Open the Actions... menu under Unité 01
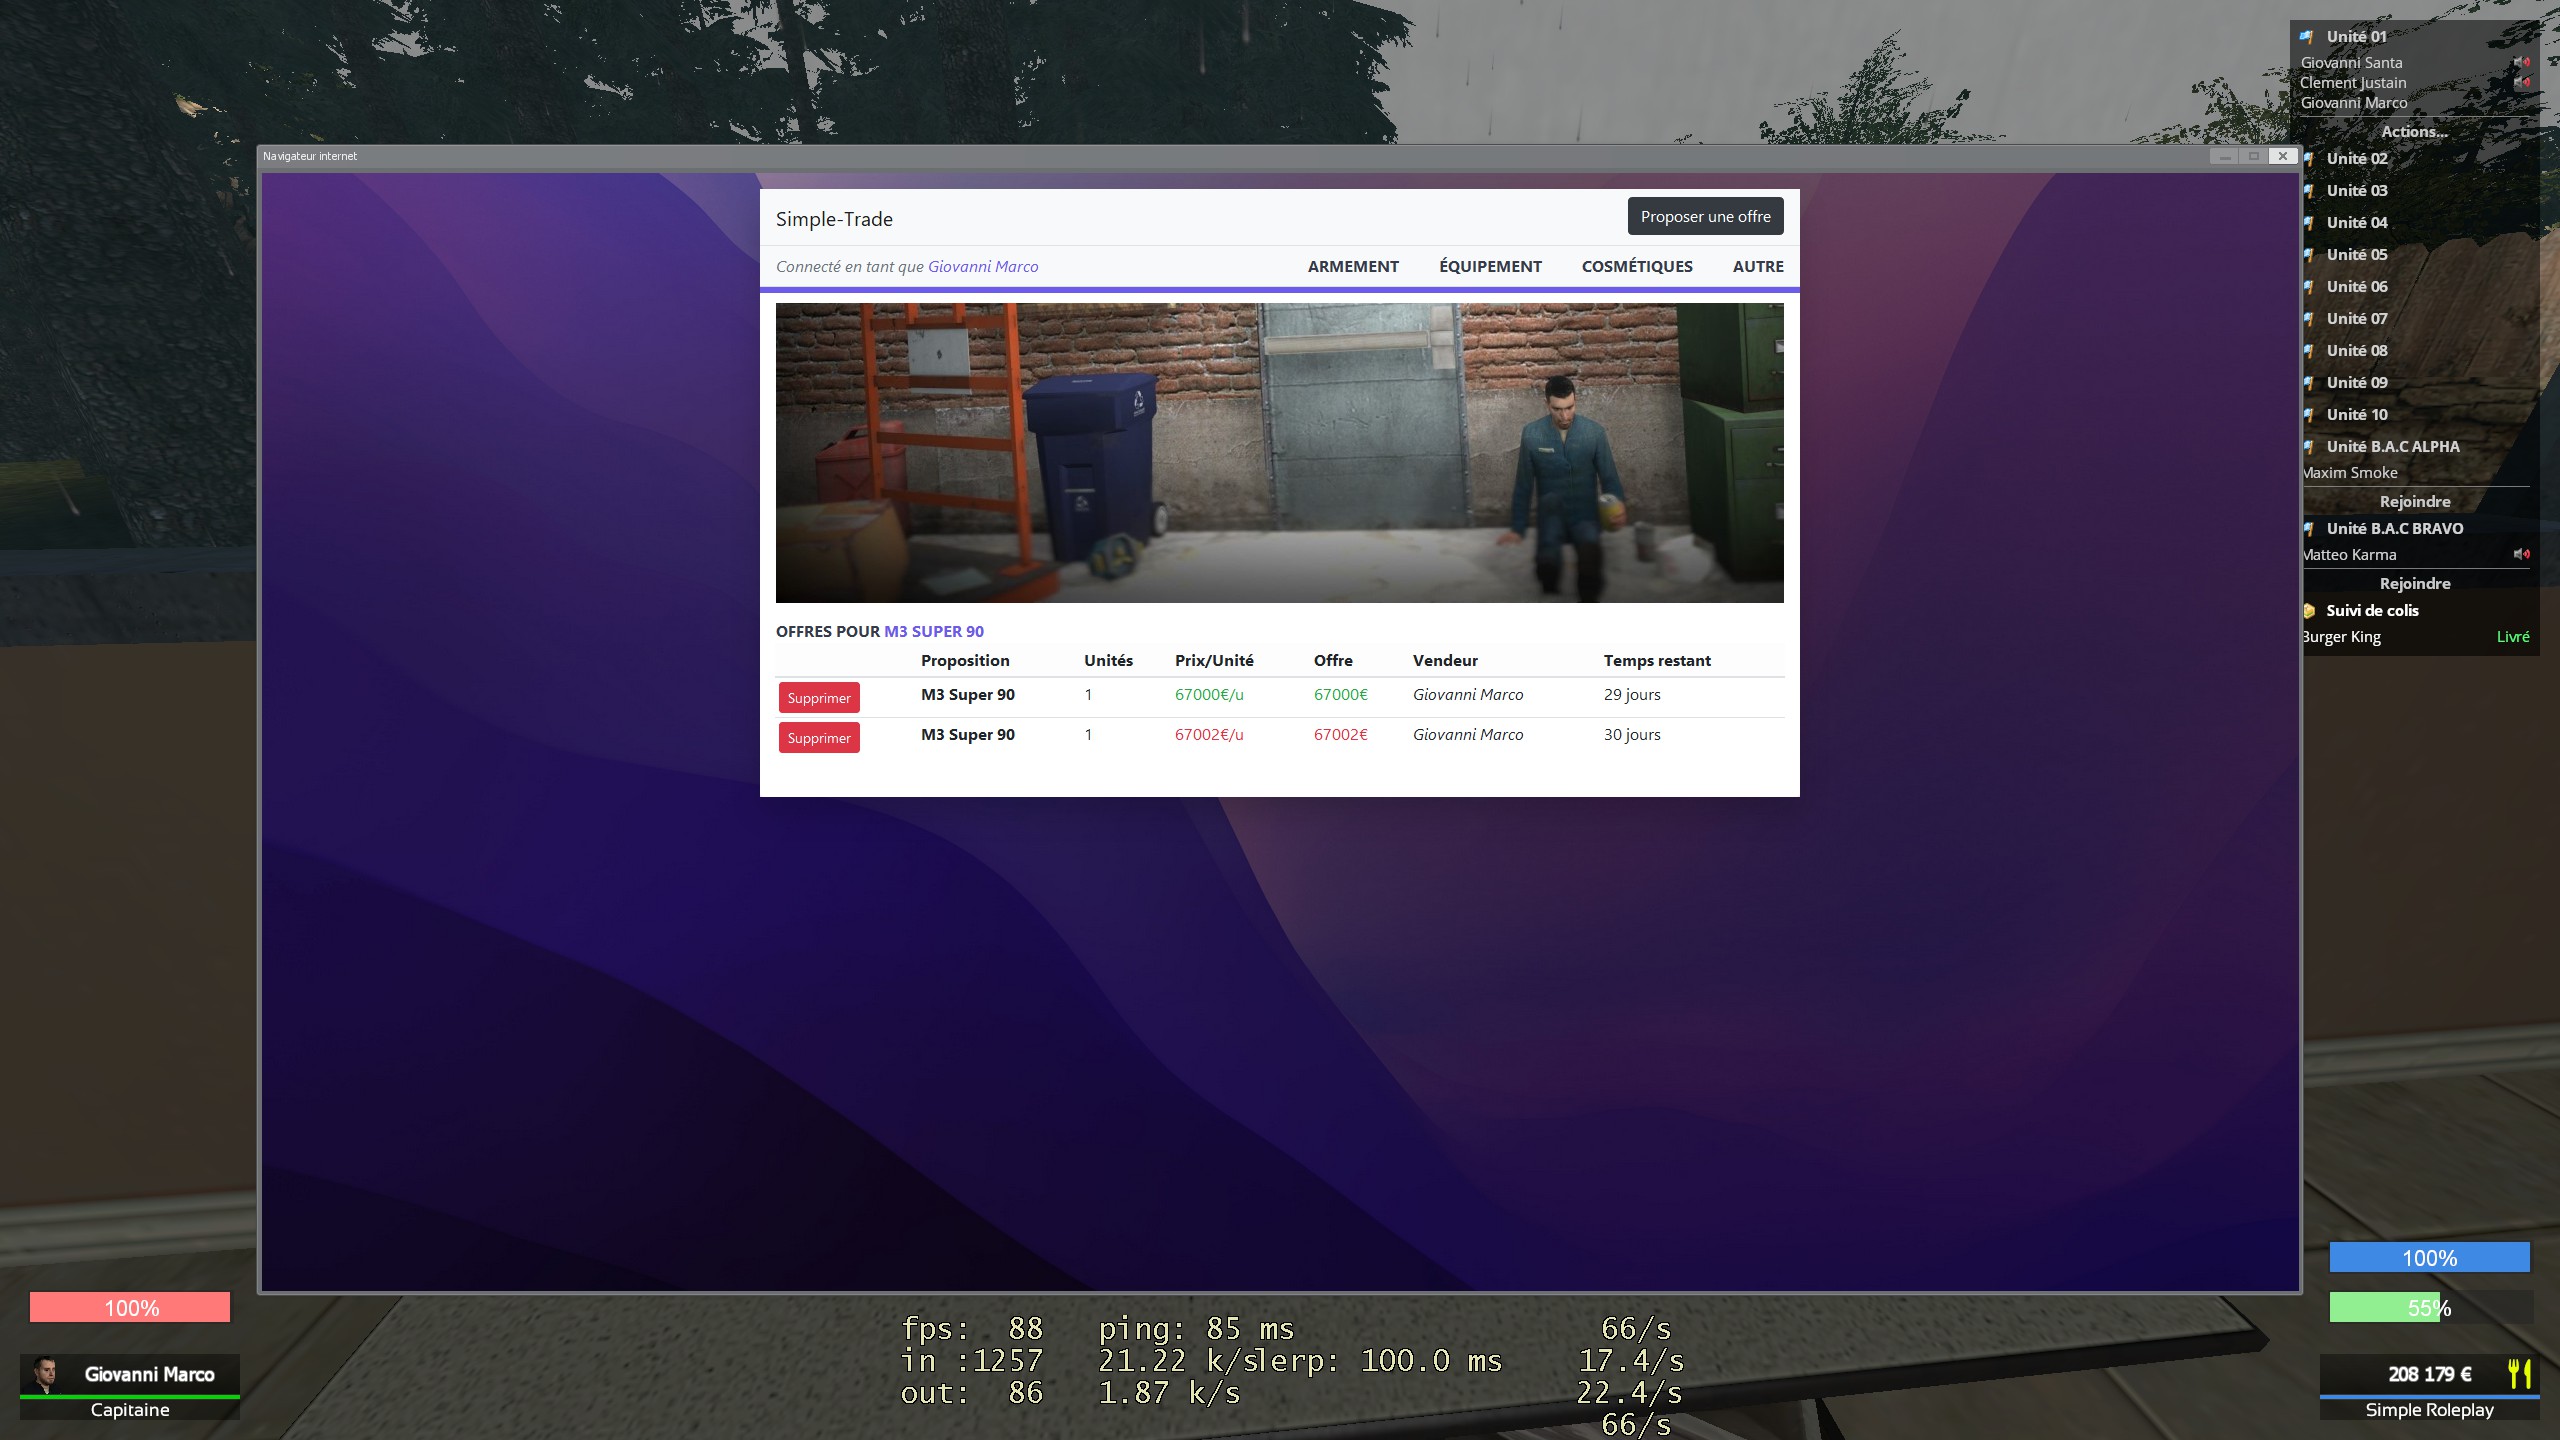 (x=2414, y=131)
